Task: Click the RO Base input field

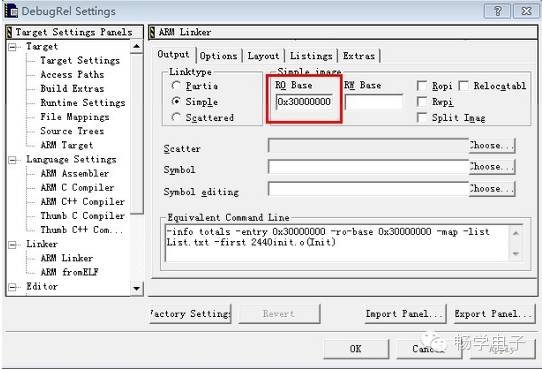Action: click(304, 102)
